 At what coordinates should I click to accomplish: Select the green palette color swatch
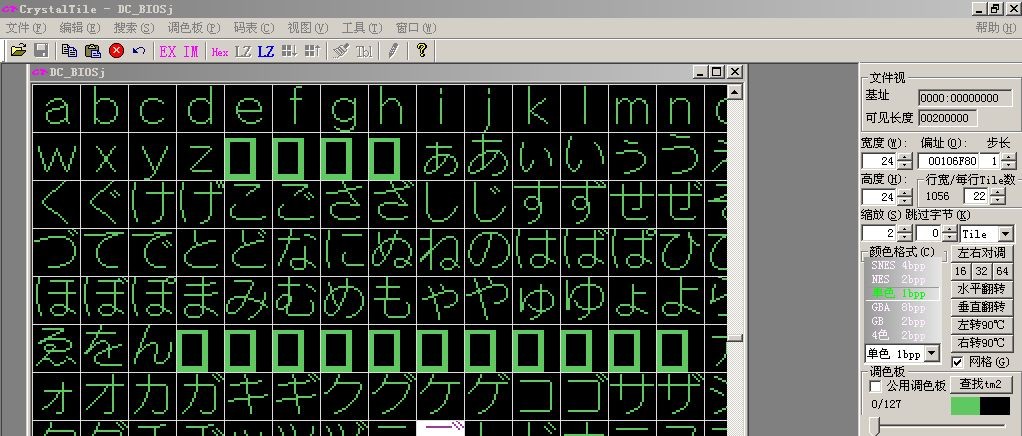click(965, 406)
